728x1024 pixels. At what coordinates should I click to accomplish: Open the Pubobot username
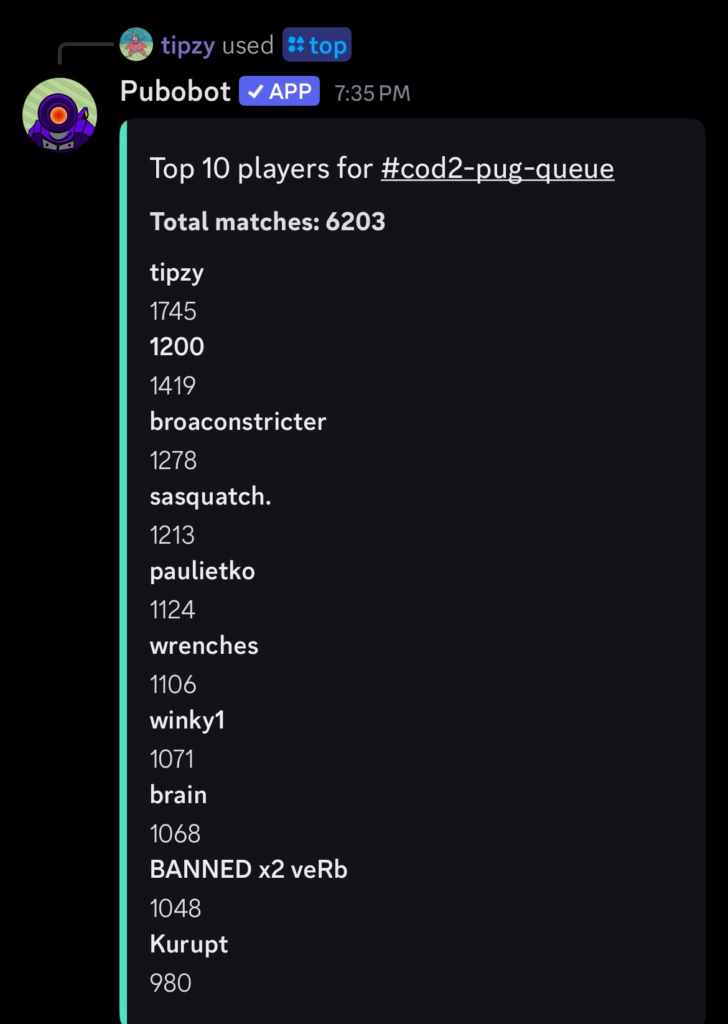click(175, 91)
